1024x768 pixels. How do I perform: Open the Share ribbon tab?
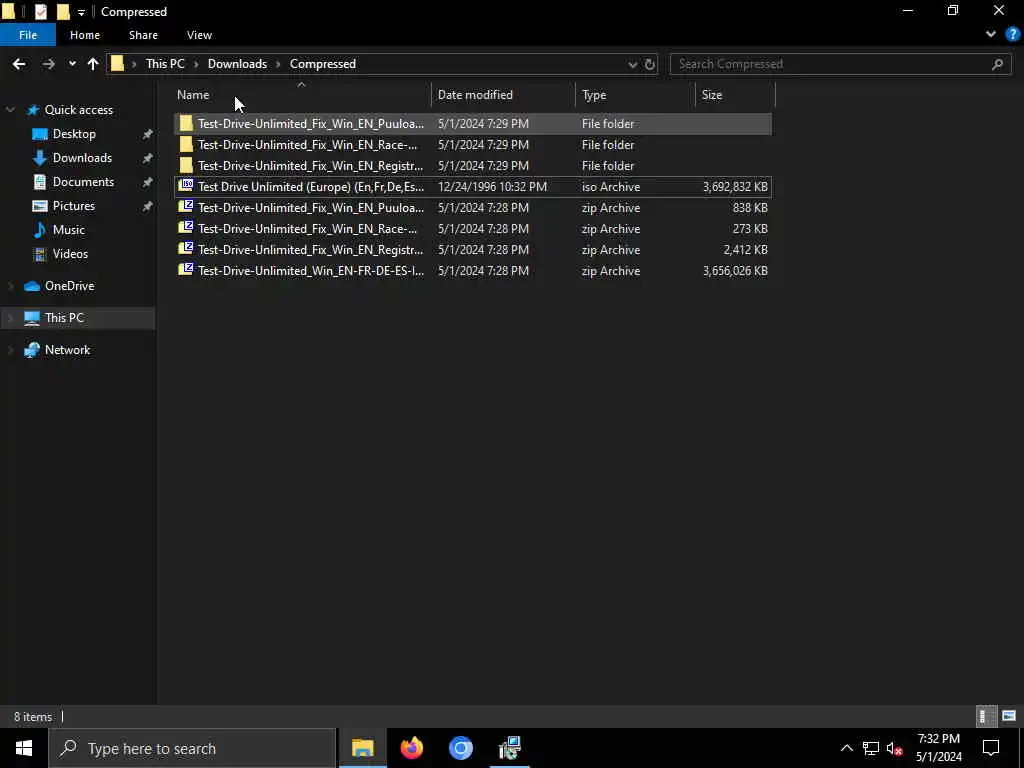tap(143, 35)
